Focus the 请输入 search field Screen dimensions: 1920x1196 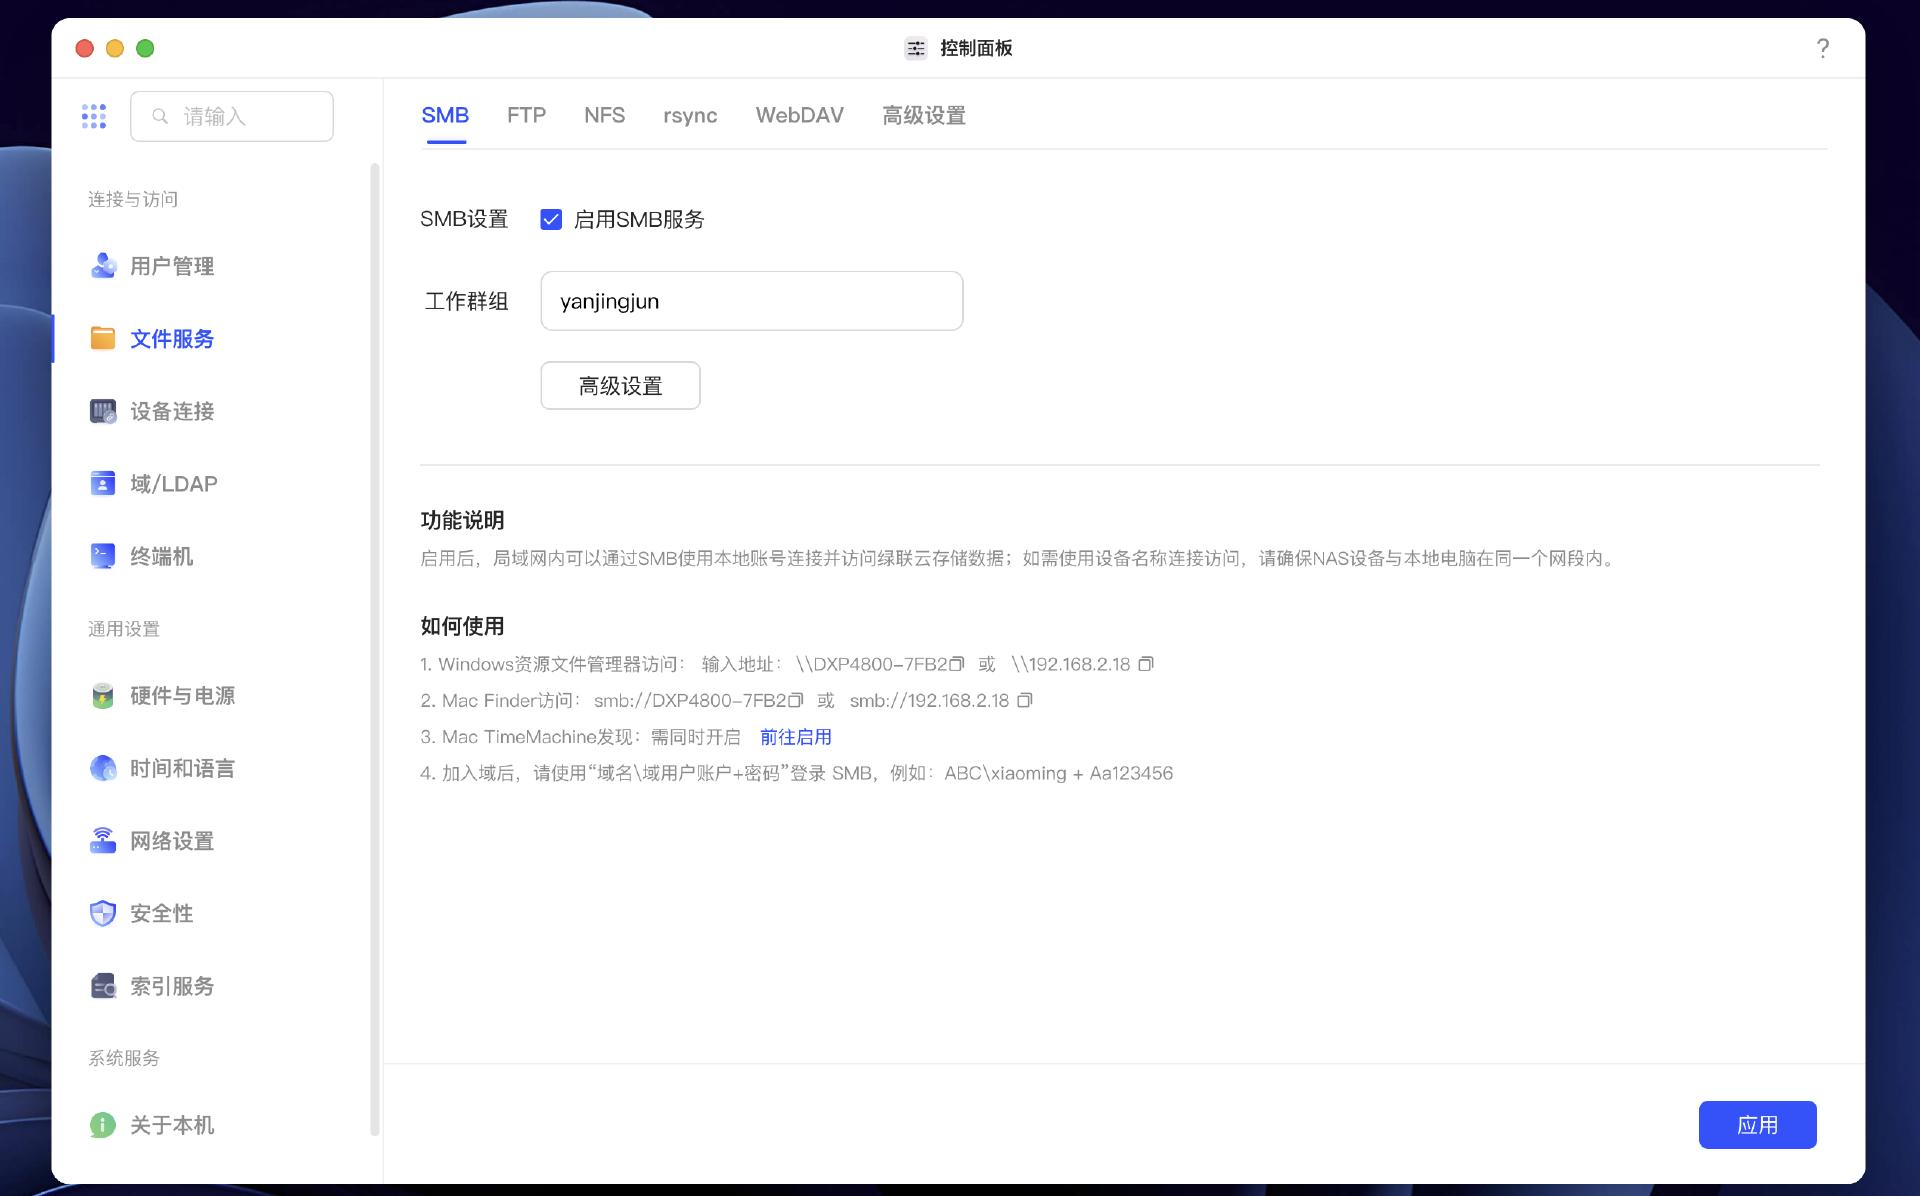(x=232, y=116)
